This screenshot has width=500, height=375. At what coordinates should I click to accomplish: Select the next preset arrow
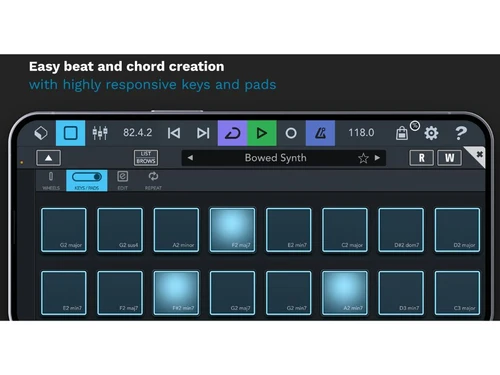377,158
